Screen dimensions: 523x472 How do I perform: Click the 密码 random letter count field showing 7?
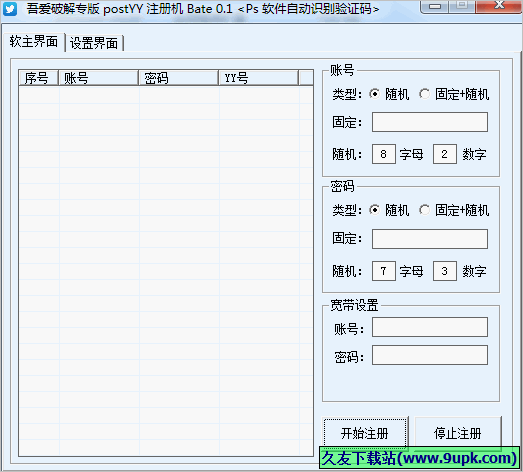[384, 271]
